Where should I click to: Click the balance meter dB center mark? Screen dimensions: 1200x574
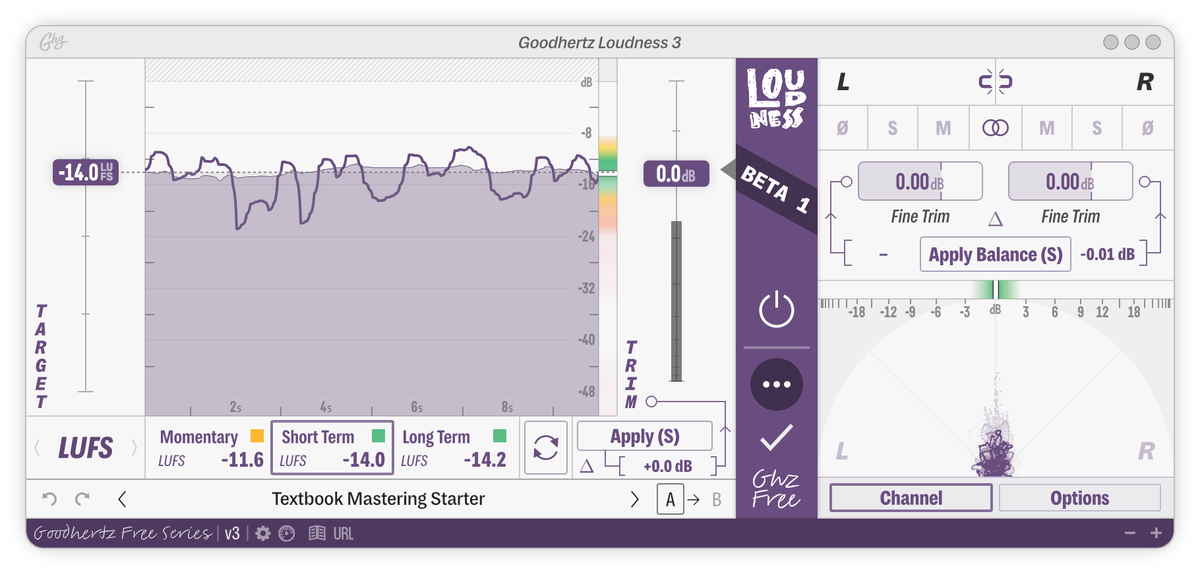click(995, 311)
